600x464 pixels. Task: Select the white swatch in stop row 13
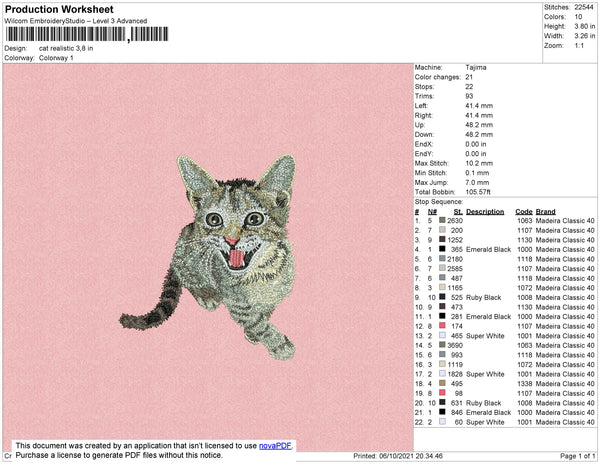click(x=442, y=335)
